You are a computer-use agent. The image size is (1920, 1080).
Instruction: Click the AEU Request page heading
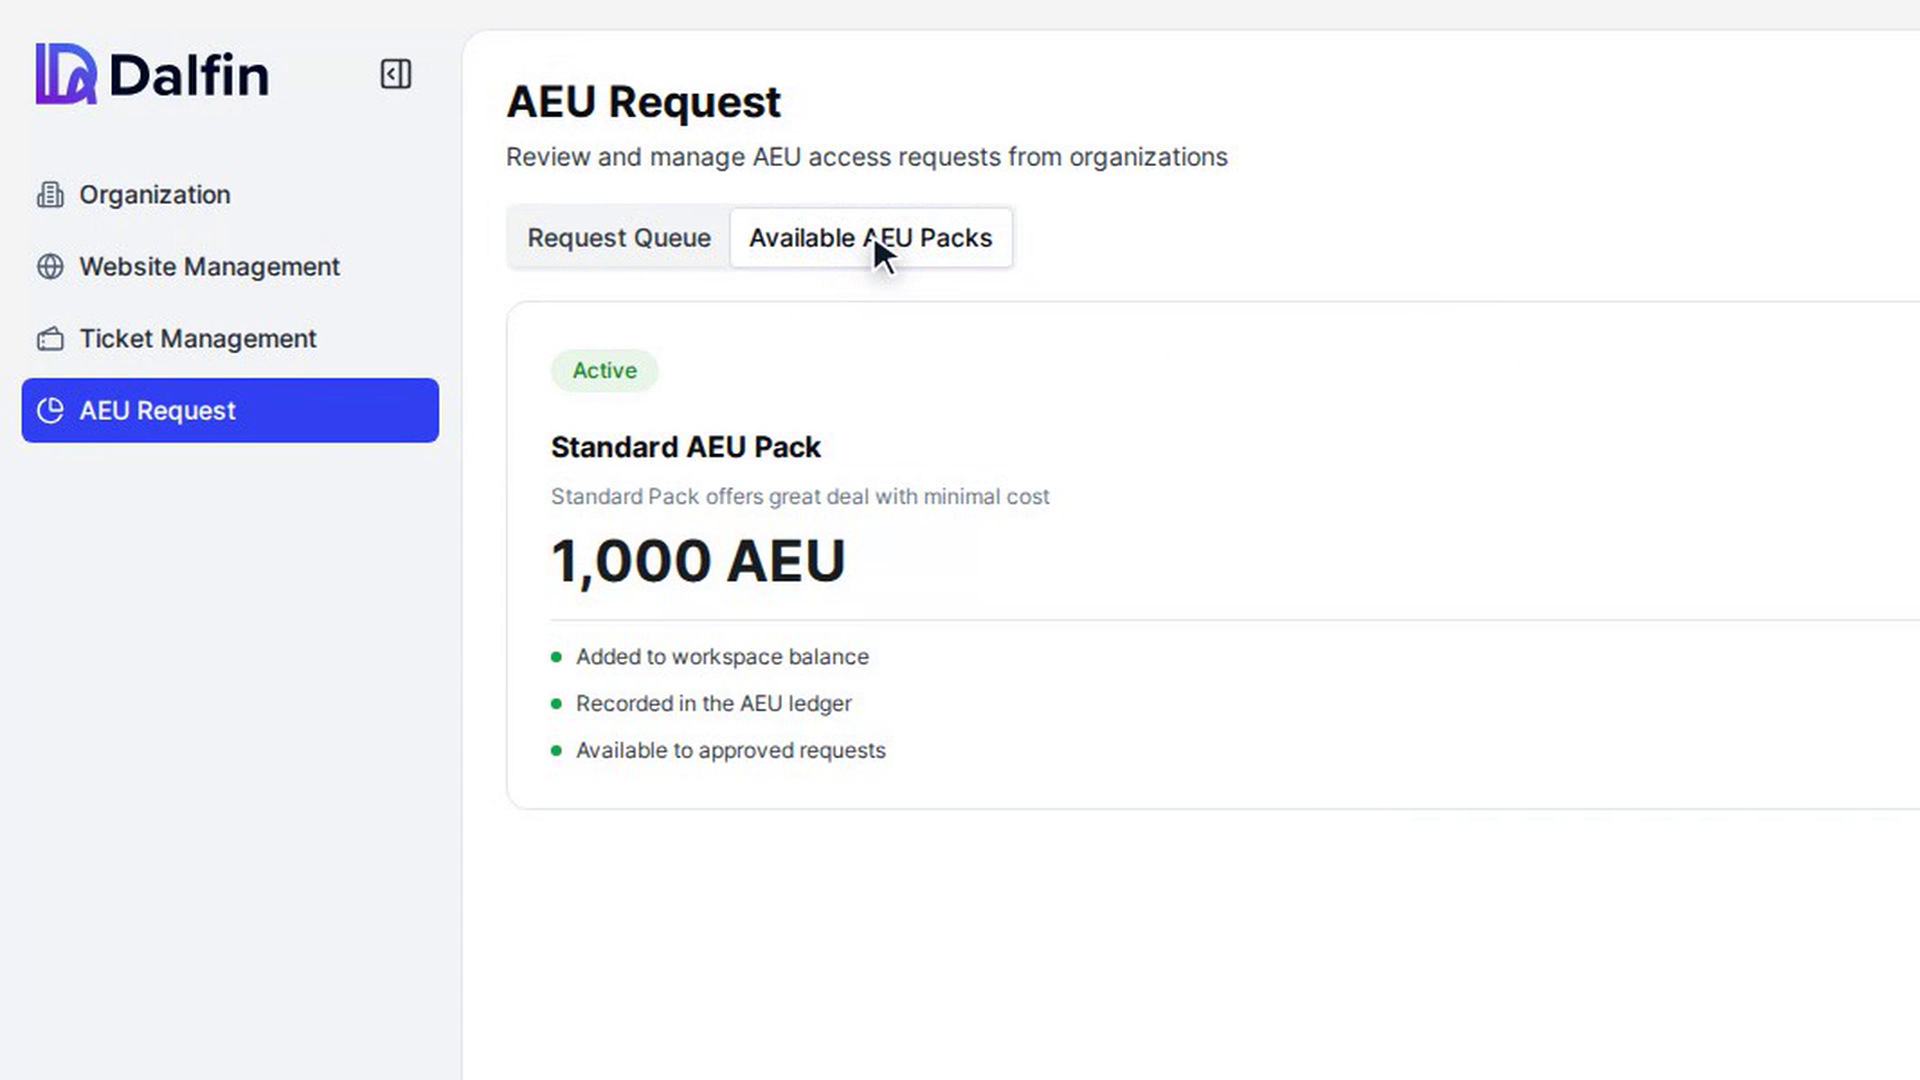[643, 102]
